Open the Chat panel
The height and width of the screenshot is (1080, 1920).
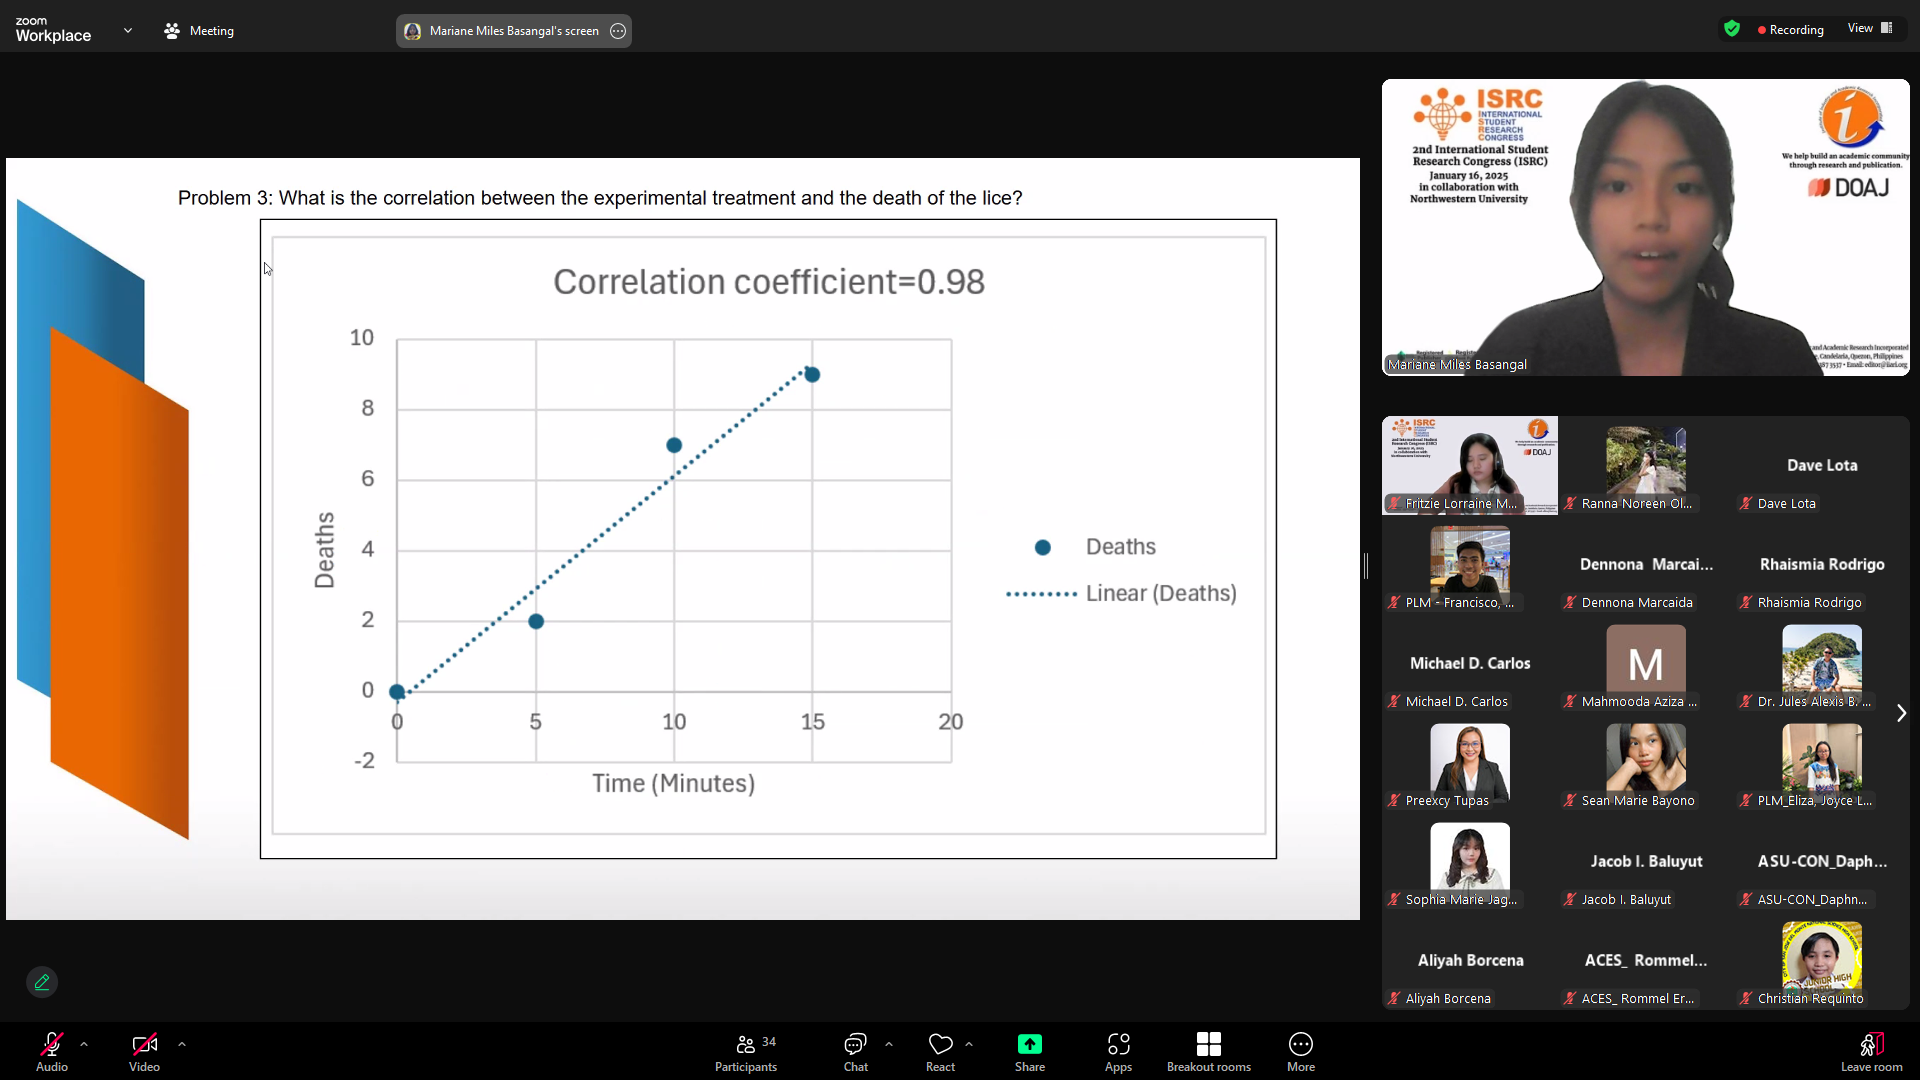pos(855,1045)
